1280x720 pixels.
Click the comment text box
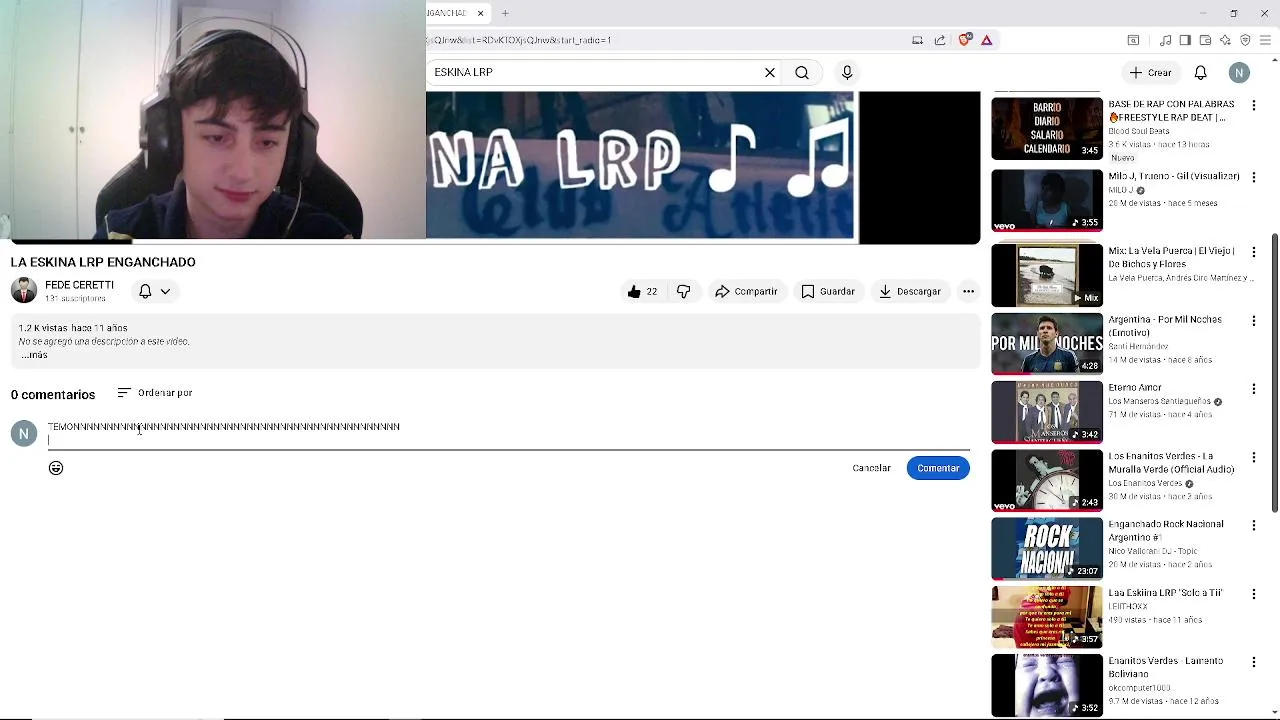tap(508, 433)
